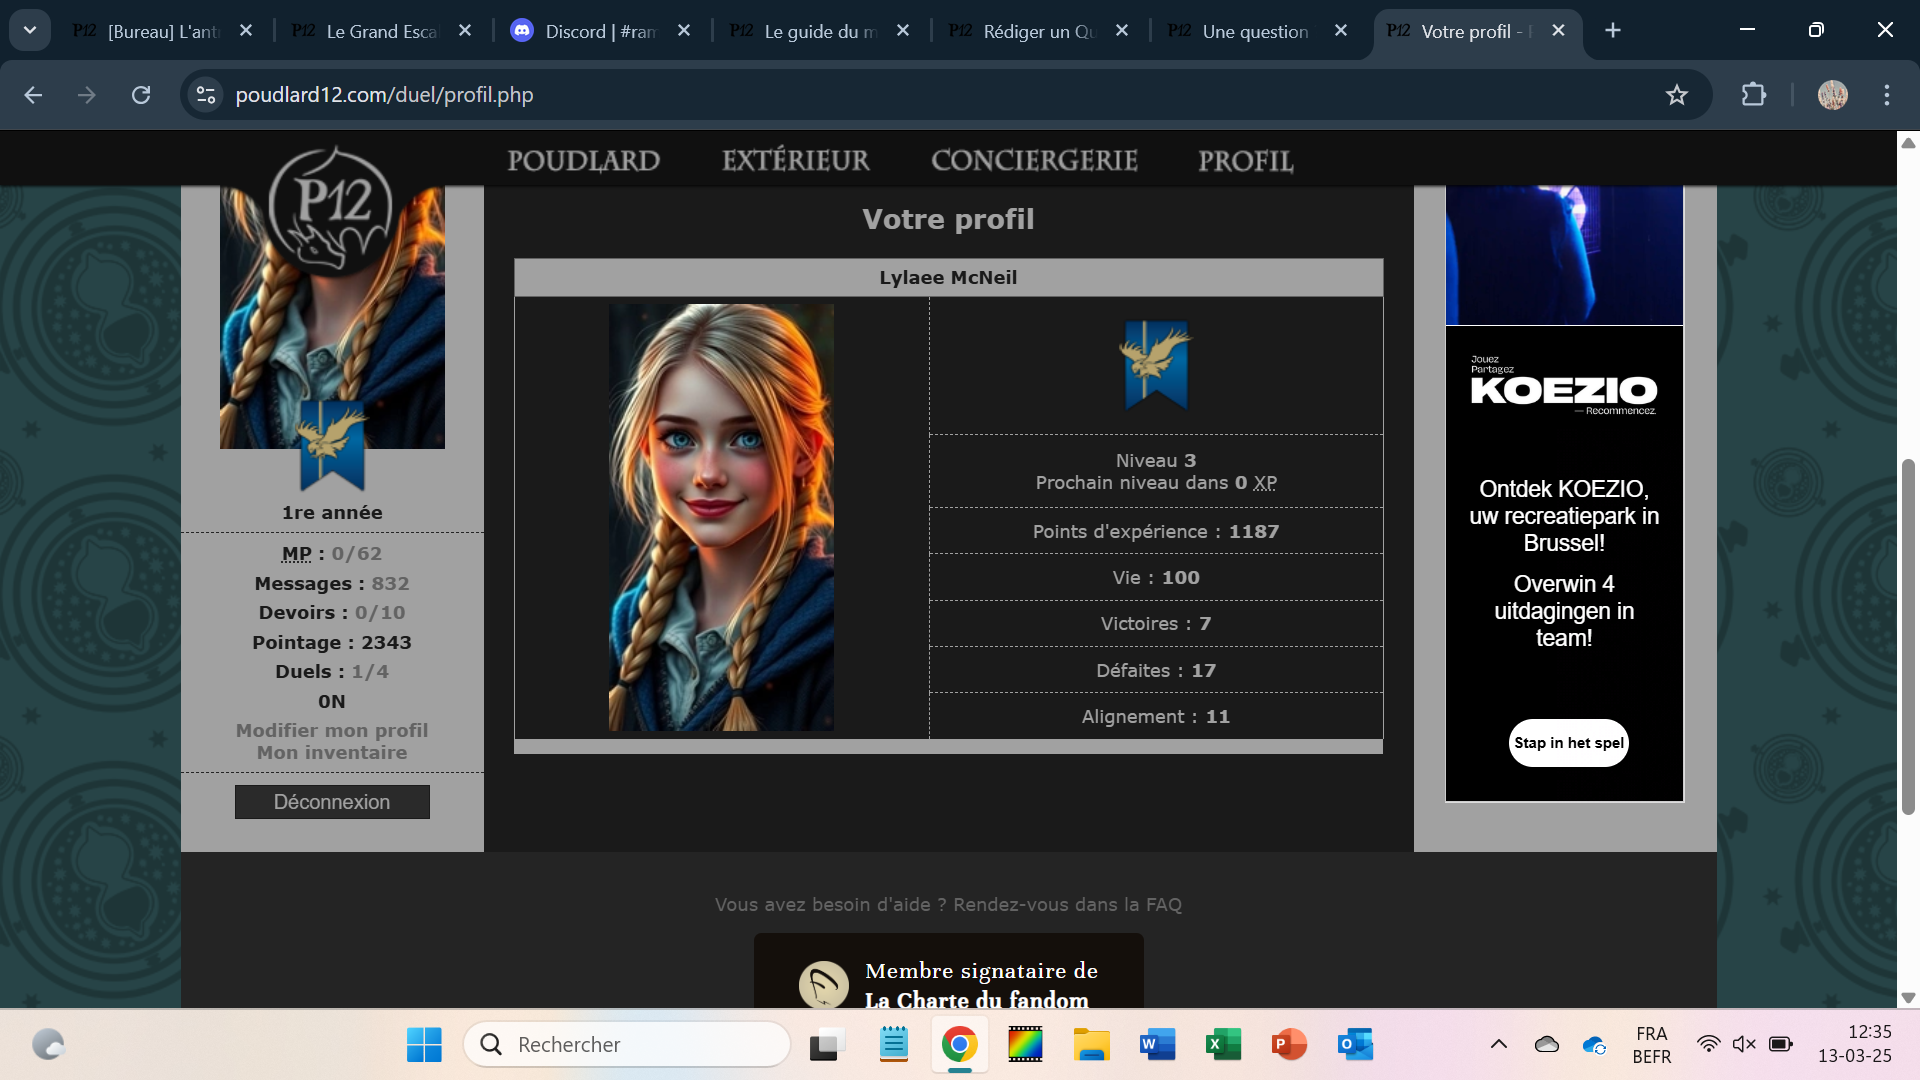Open Modifier mon profil link
1920x1080 pixels.
(x=332, y=730)
